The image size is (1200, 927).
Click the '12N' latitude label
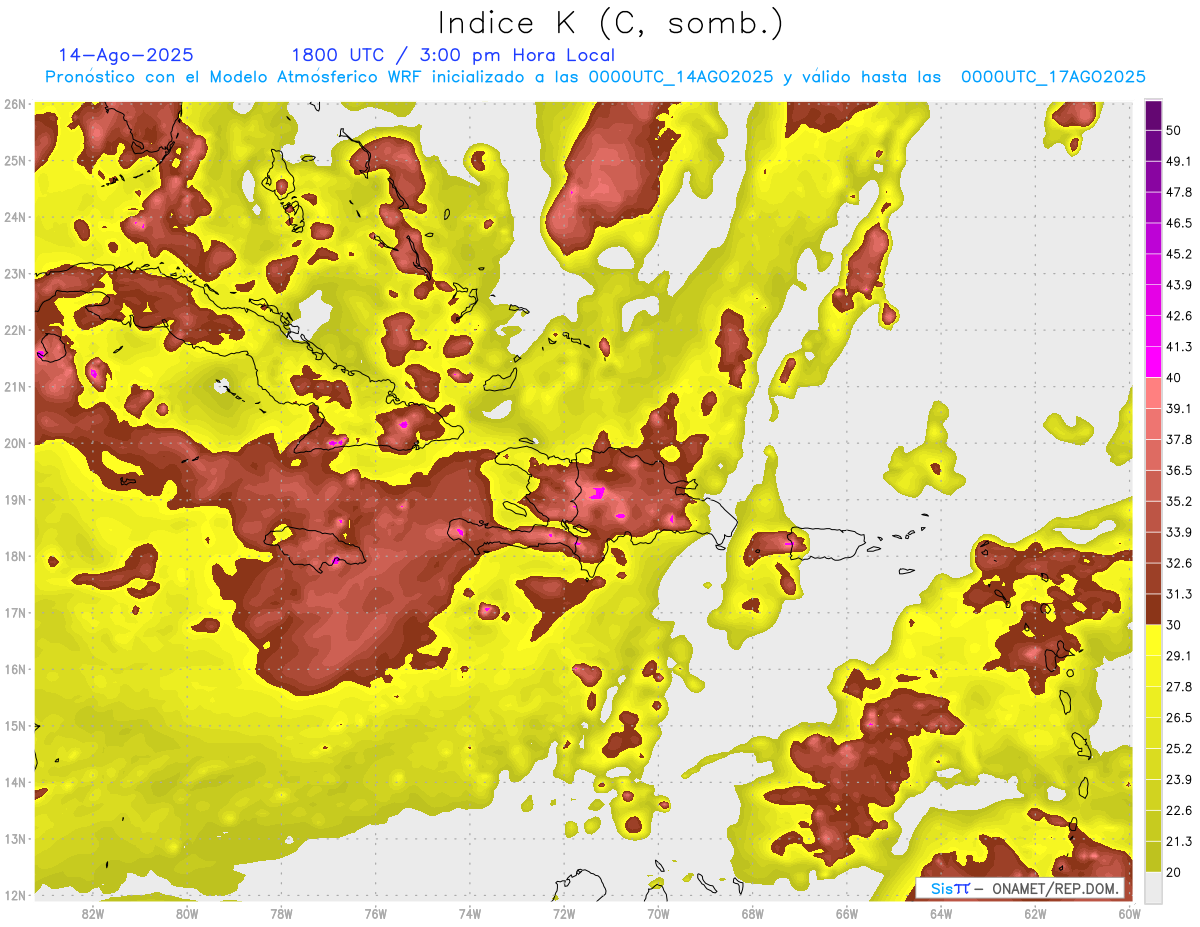point(15,896)
